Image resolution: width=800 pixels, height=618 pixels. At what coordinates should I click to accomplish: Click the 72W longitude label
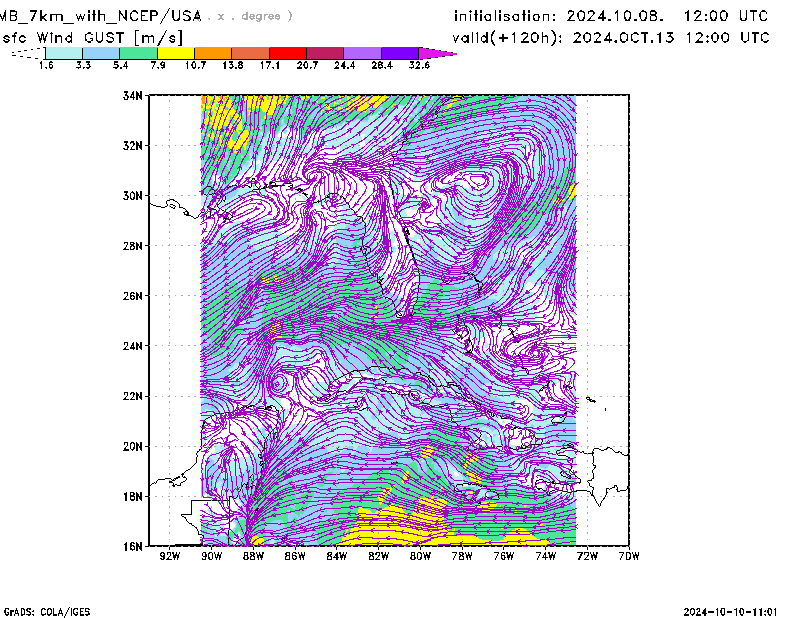(x=587, y=556)
